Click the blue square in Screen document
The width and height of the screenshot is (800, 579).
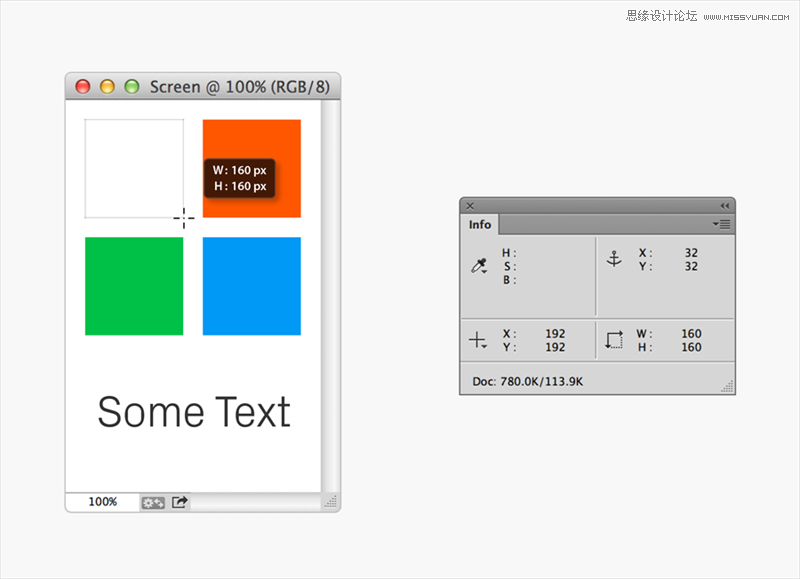(252, 286)
